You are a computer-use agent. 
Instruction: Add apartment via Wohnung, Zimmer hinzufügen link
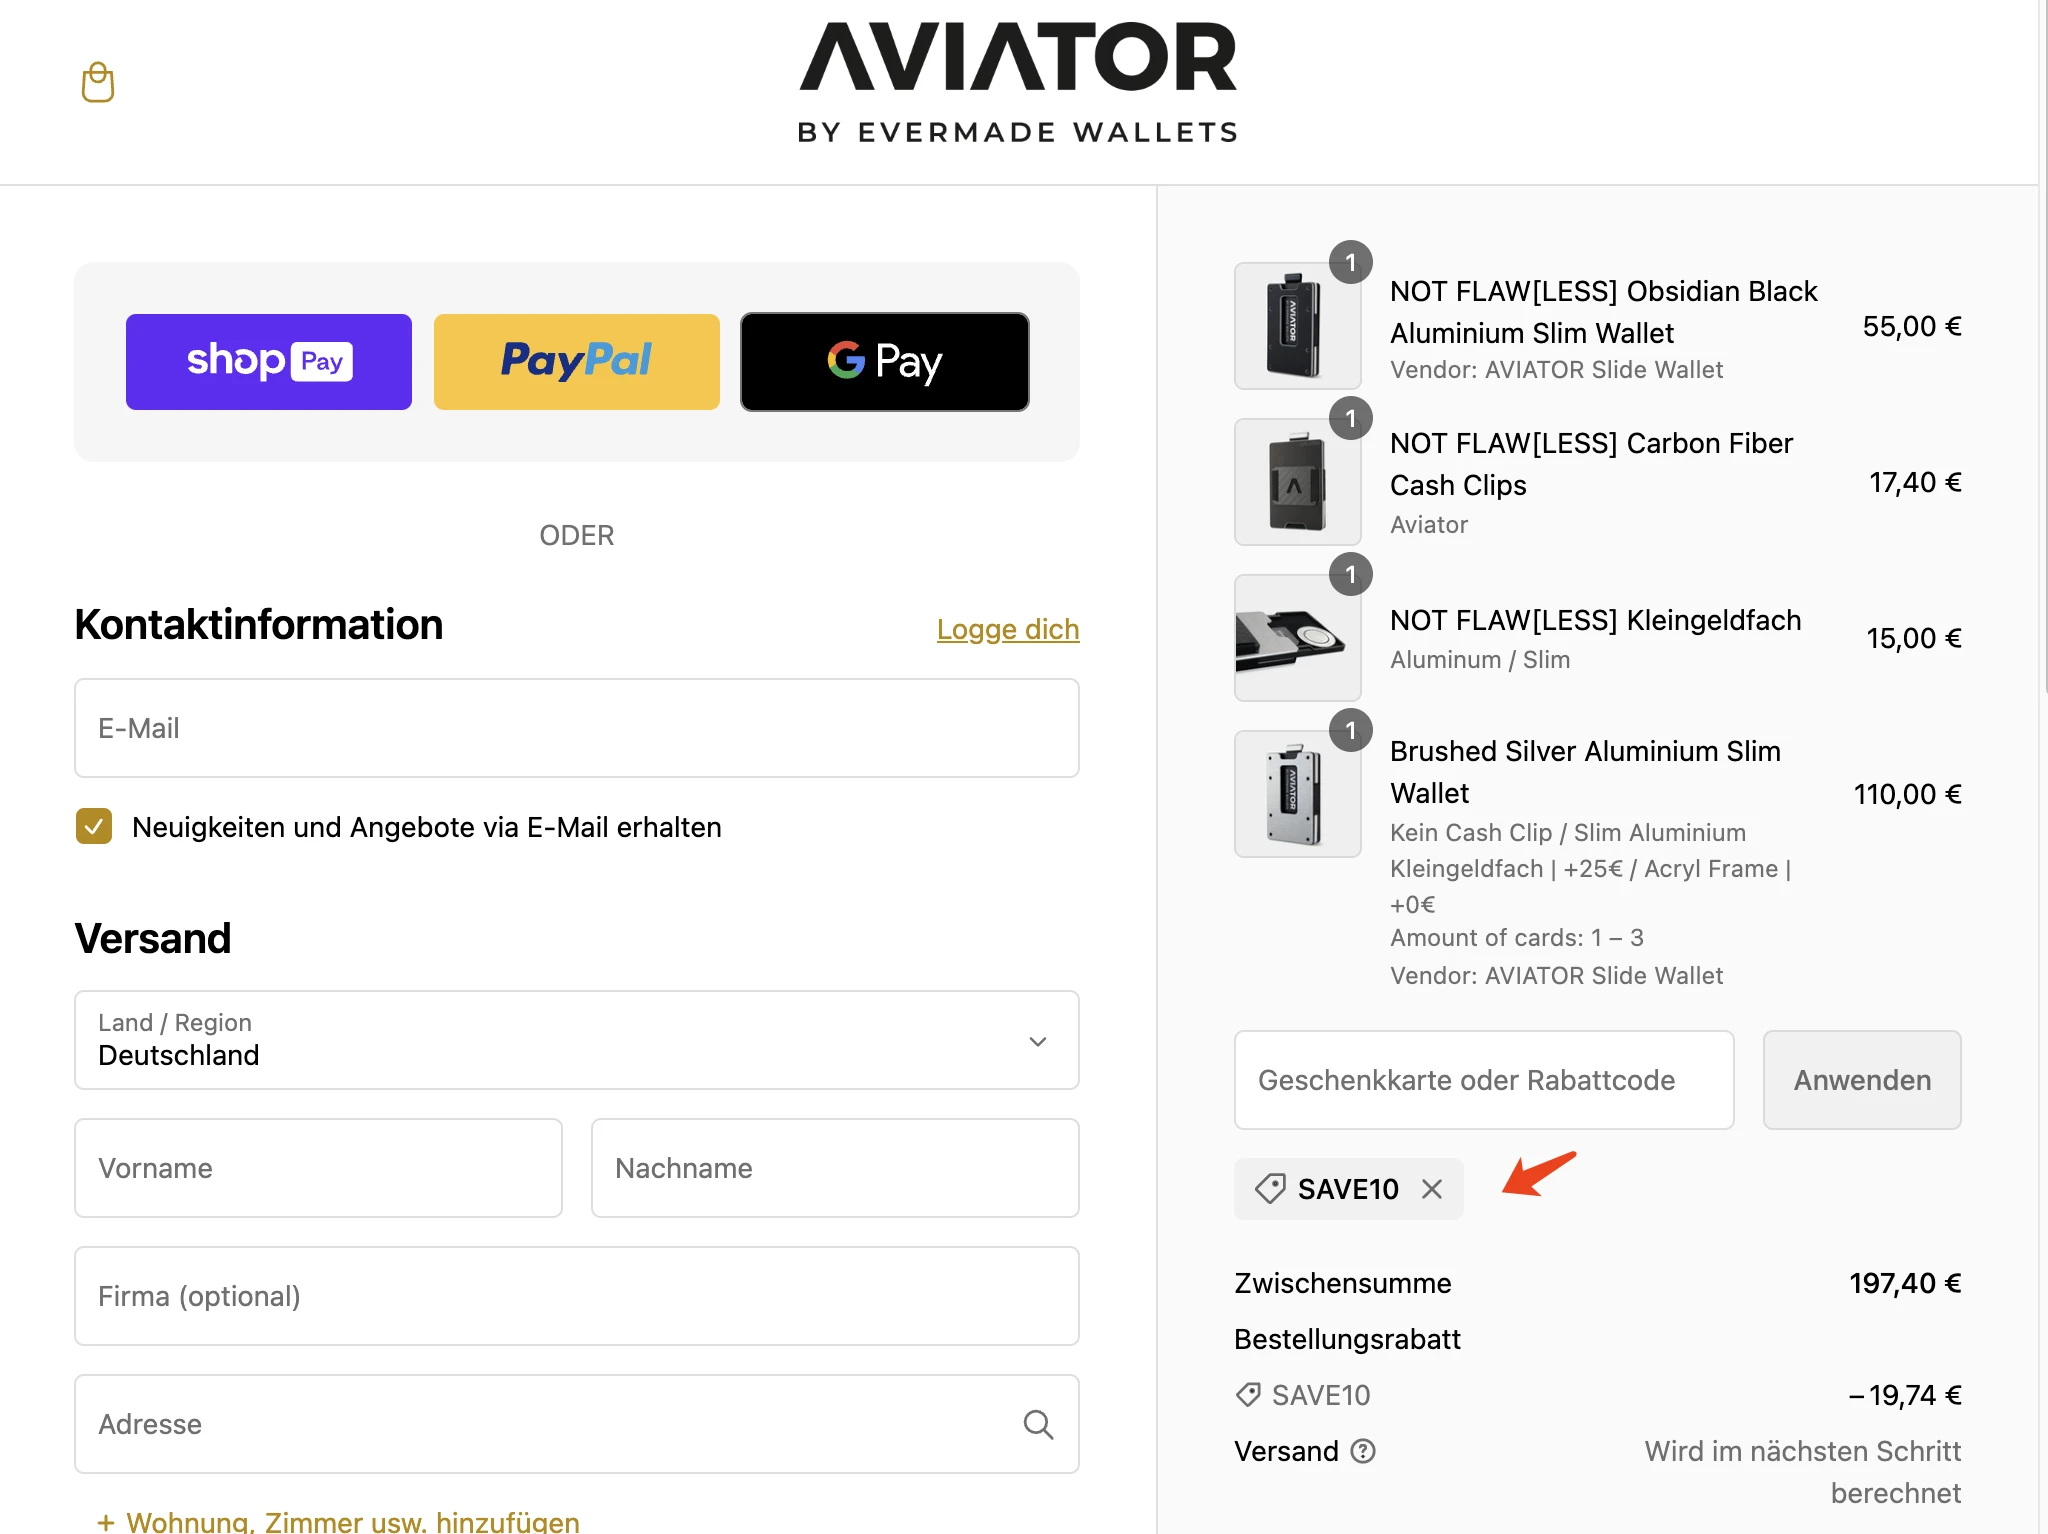(338, 1521)
